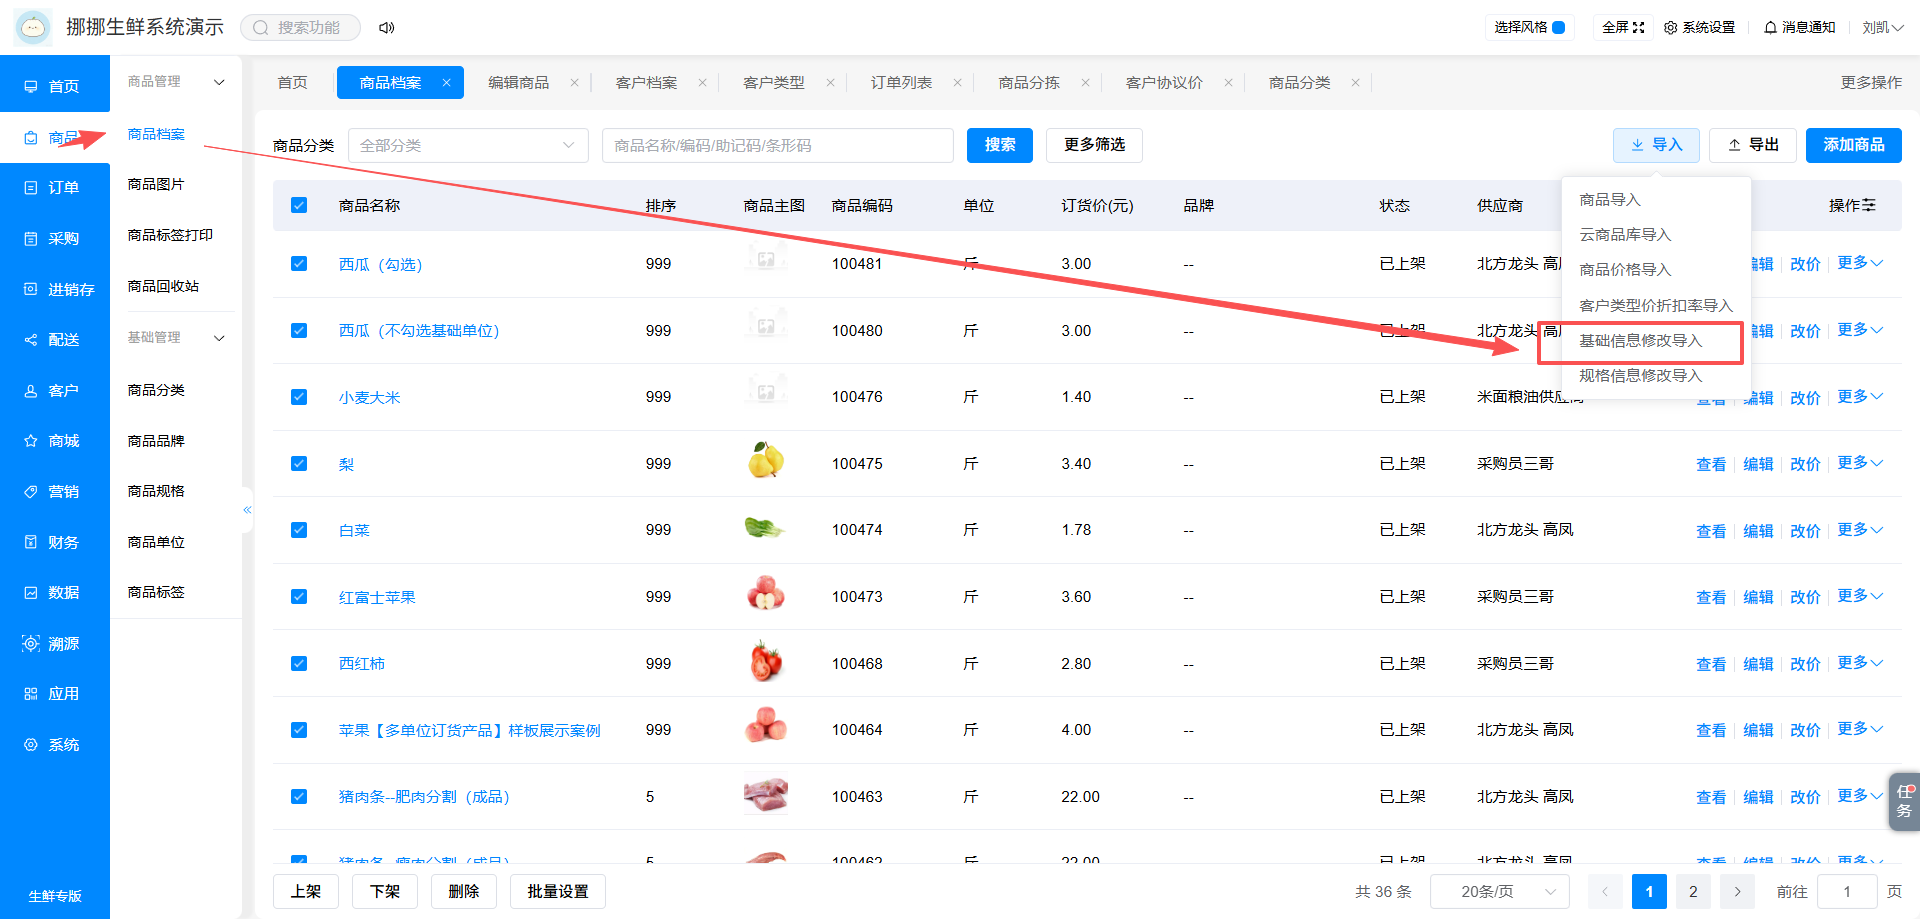Open the 20条/页 page size dropdown

point(1500,891)
